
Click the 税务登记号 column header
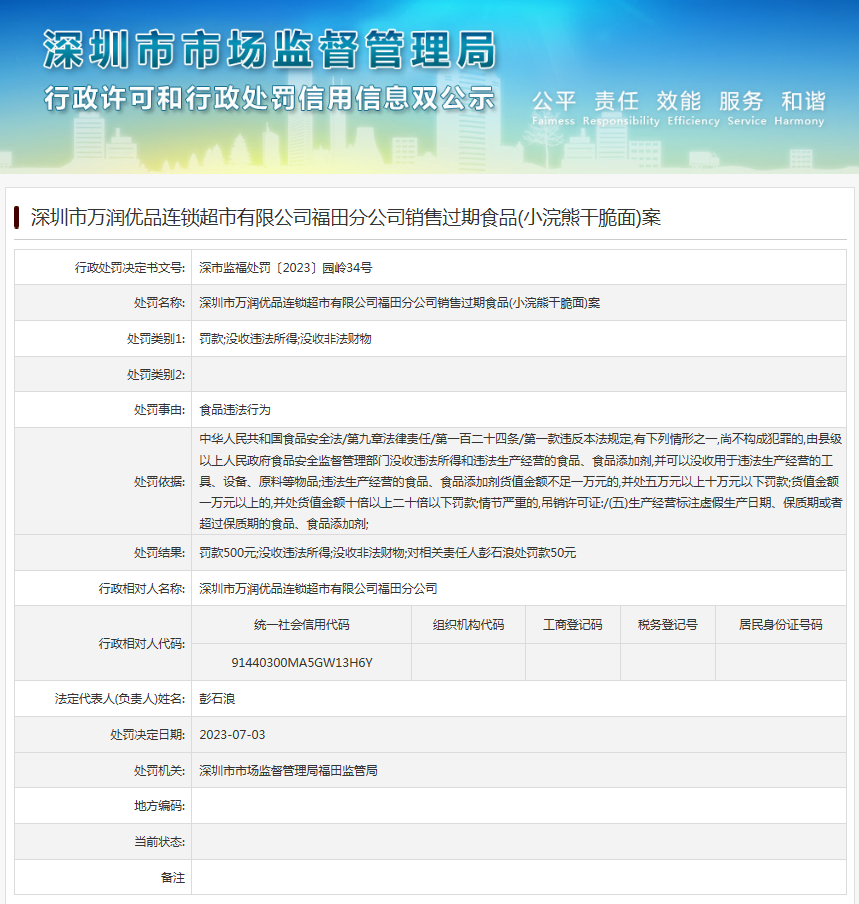668,625
